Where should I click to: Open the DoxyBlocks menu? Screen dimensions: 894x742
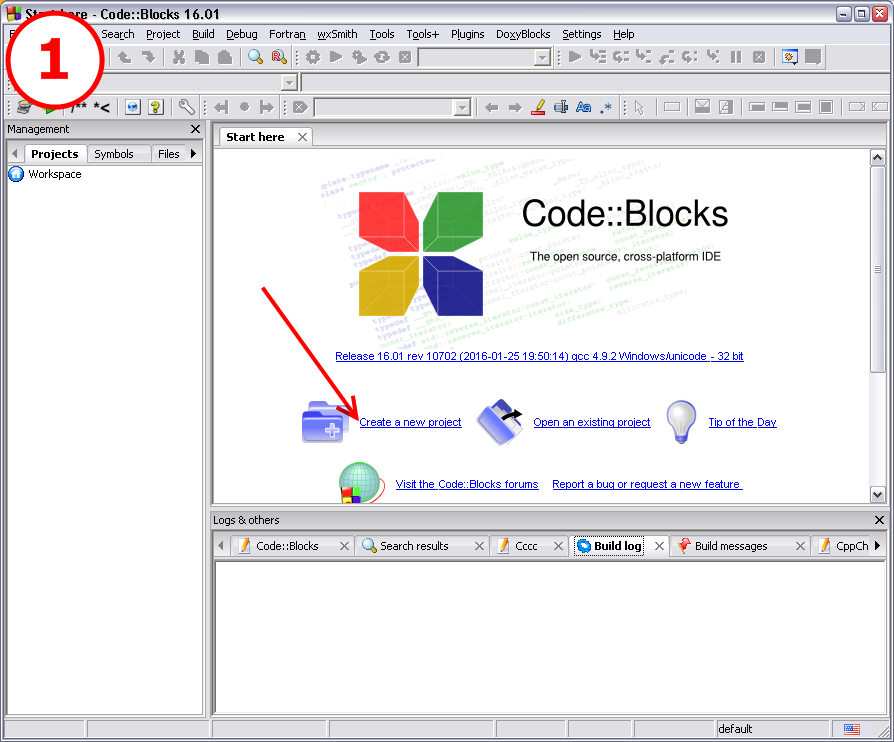tap(523, 34)
